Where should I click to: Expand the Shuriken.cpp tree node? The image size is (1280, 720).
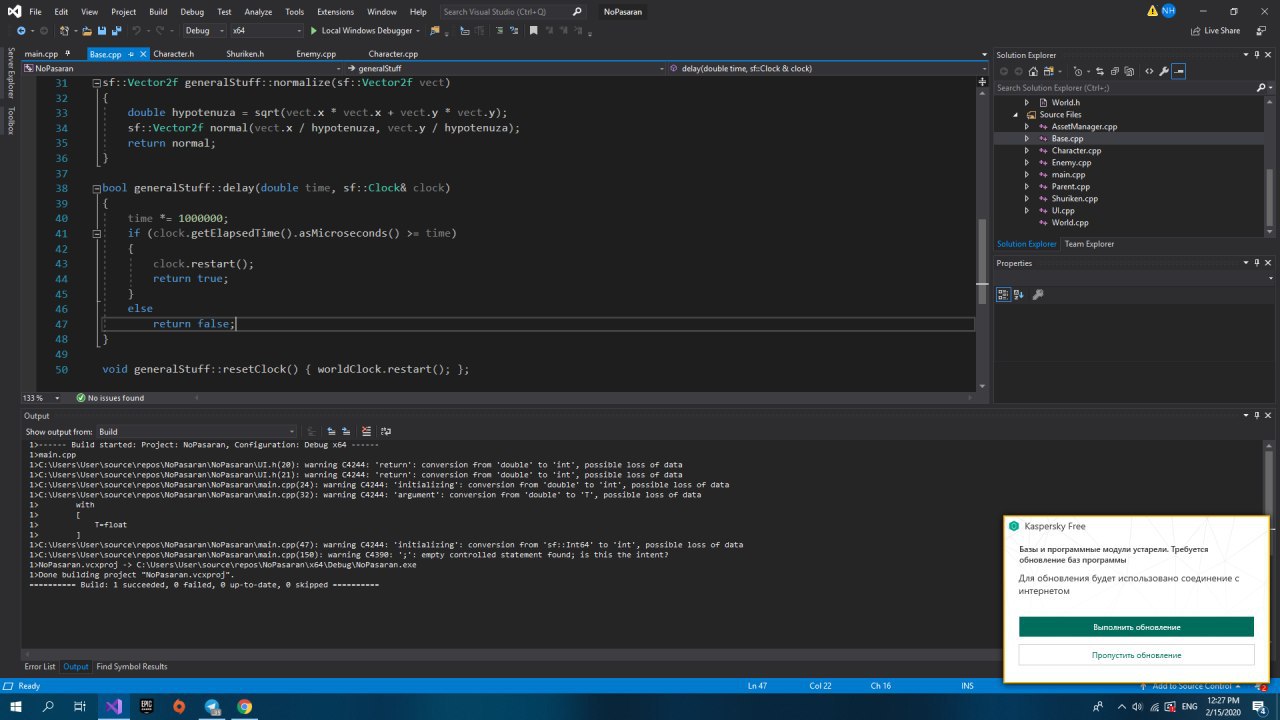(1027, 199)
